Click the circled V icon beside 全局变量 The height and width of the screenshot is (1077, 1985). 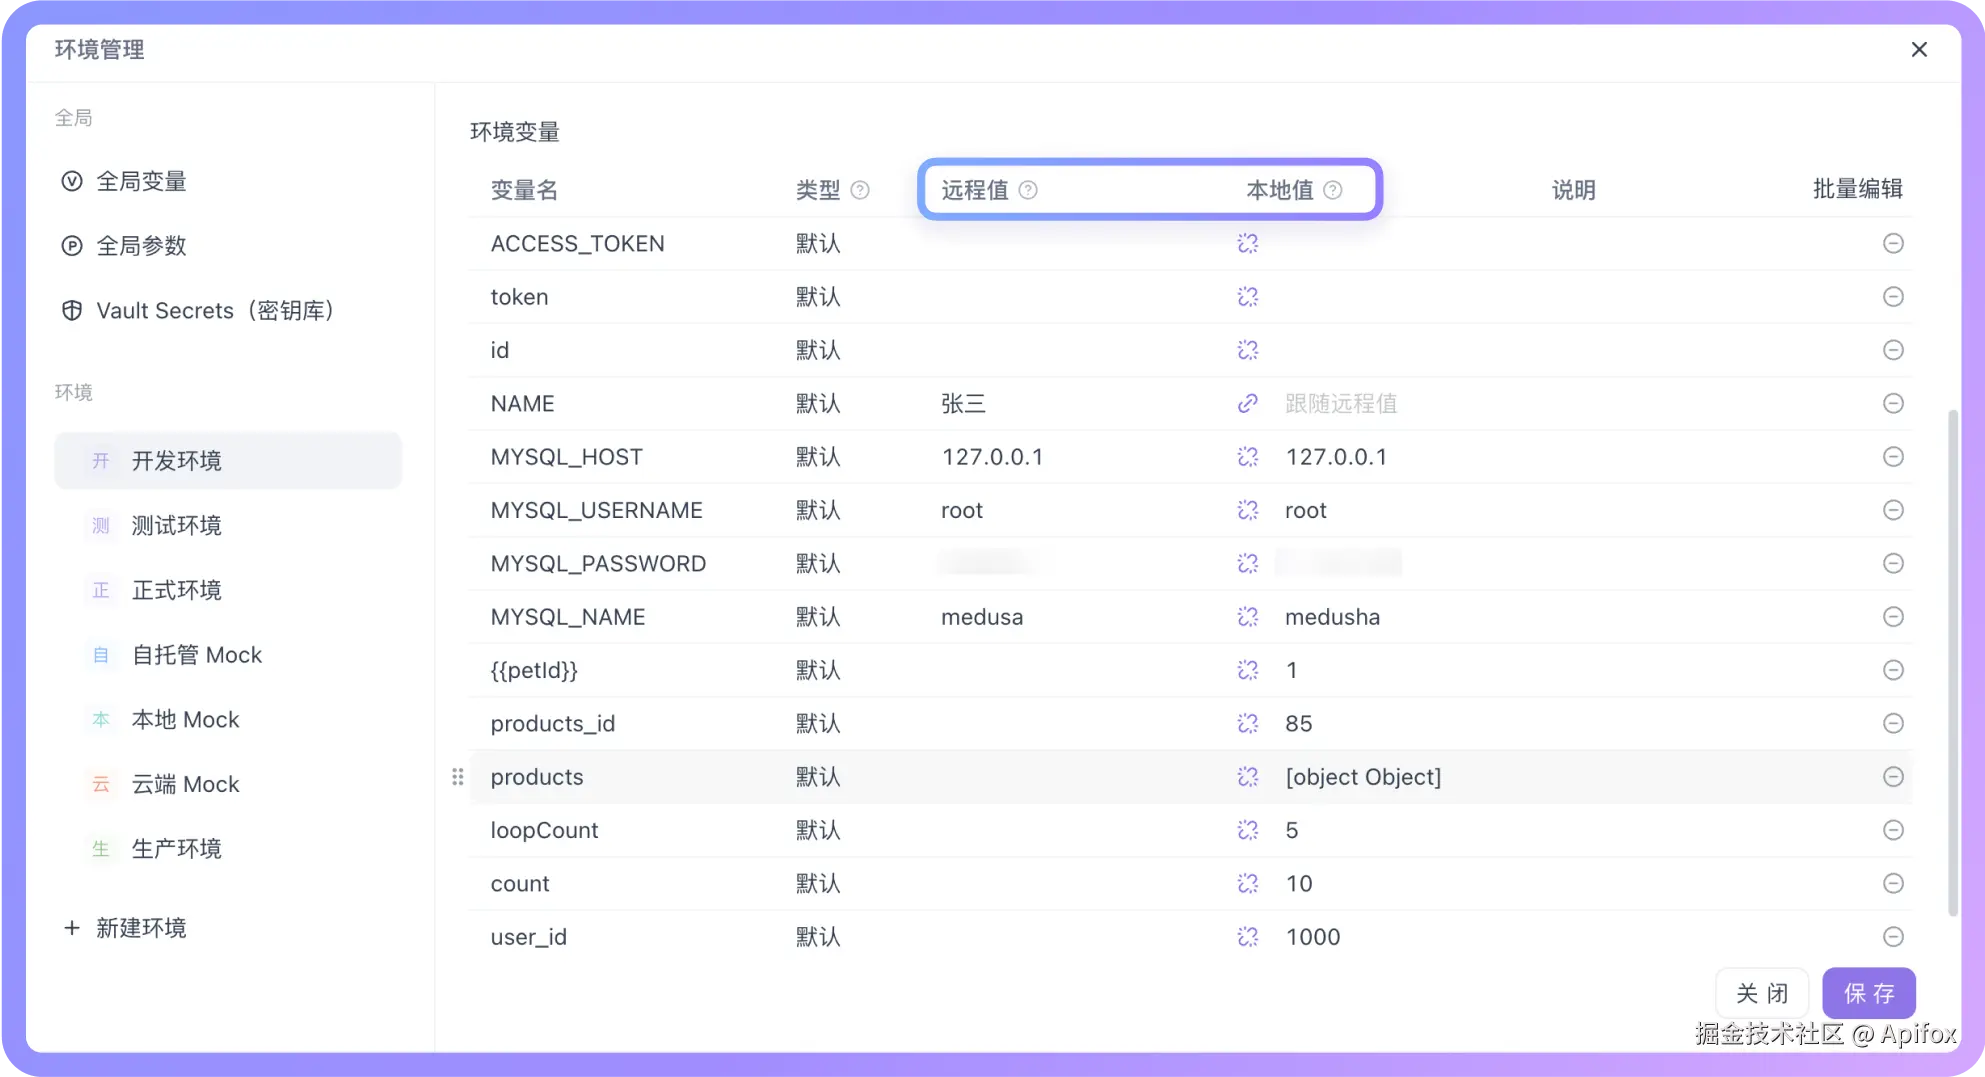click(x=70, y=181)
